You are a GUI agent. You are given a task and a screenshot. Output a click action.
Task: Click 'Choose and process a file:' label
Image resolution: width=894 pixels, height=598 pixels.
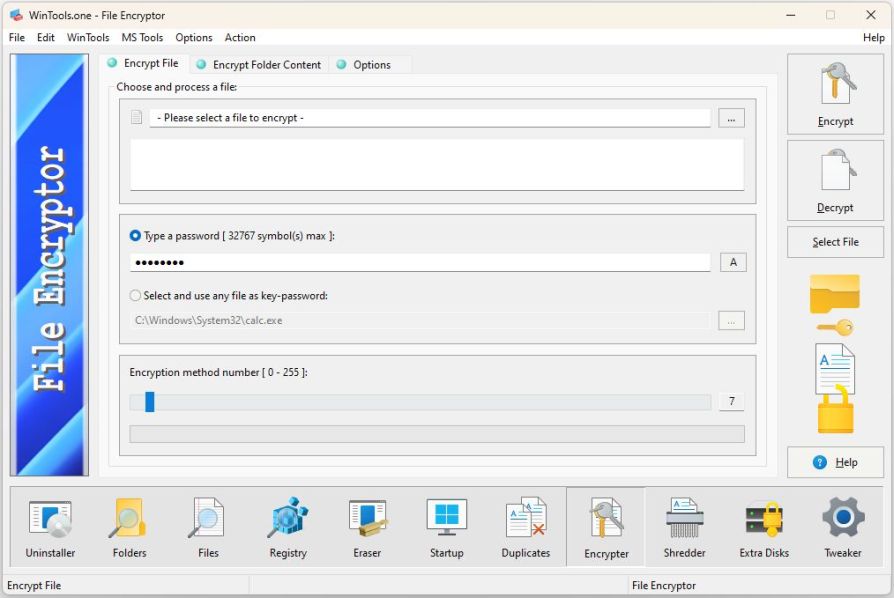177,87
